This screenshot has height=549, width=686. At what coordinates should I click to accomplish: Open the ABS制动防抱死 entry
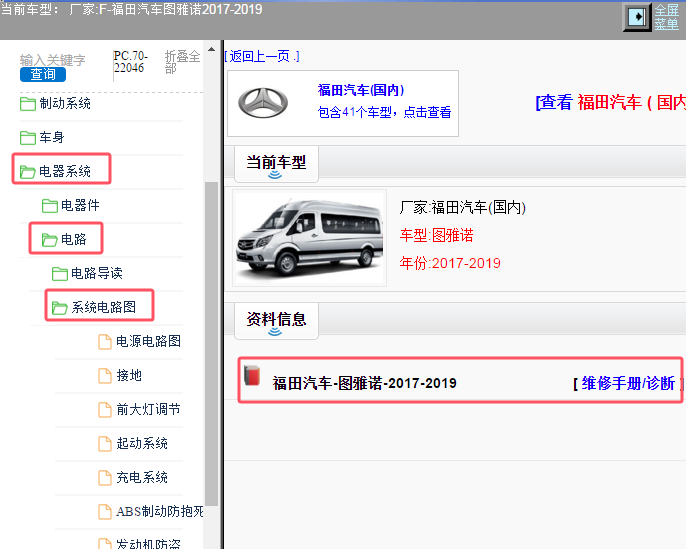pyautogui.click(x=160, y=511)
